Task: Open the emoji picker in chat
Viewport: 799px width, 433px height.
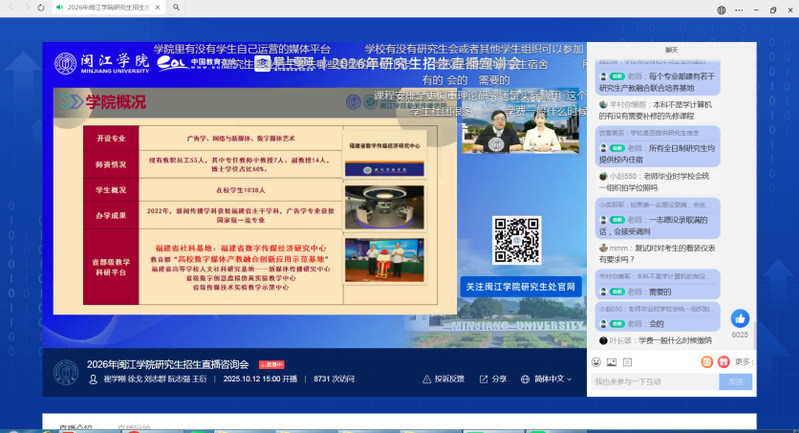Action: (x=597, y=362)
